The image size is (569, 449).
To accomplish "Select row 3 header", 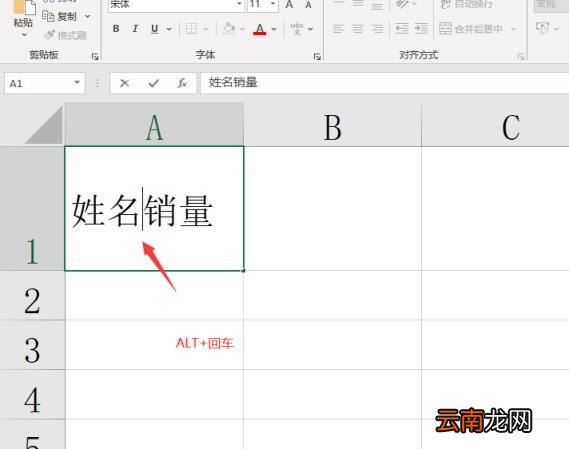I will [32, 345].
